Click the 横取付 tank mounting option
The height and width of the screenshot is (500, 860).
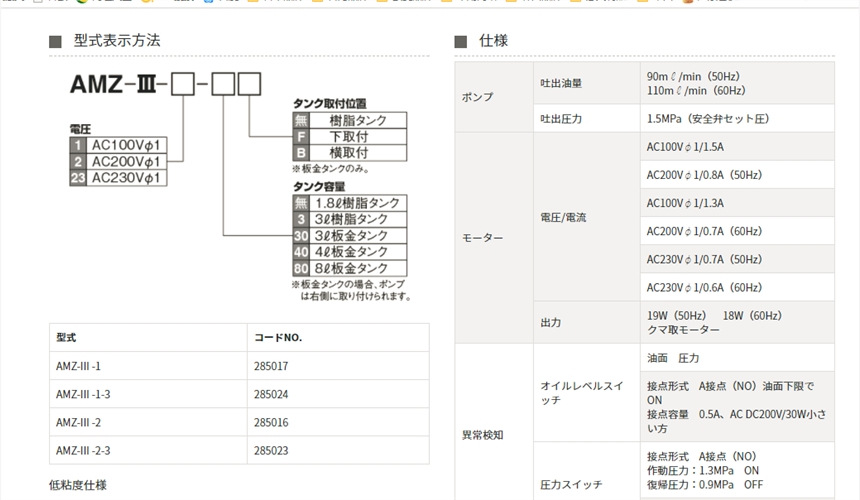click(349, 153)
